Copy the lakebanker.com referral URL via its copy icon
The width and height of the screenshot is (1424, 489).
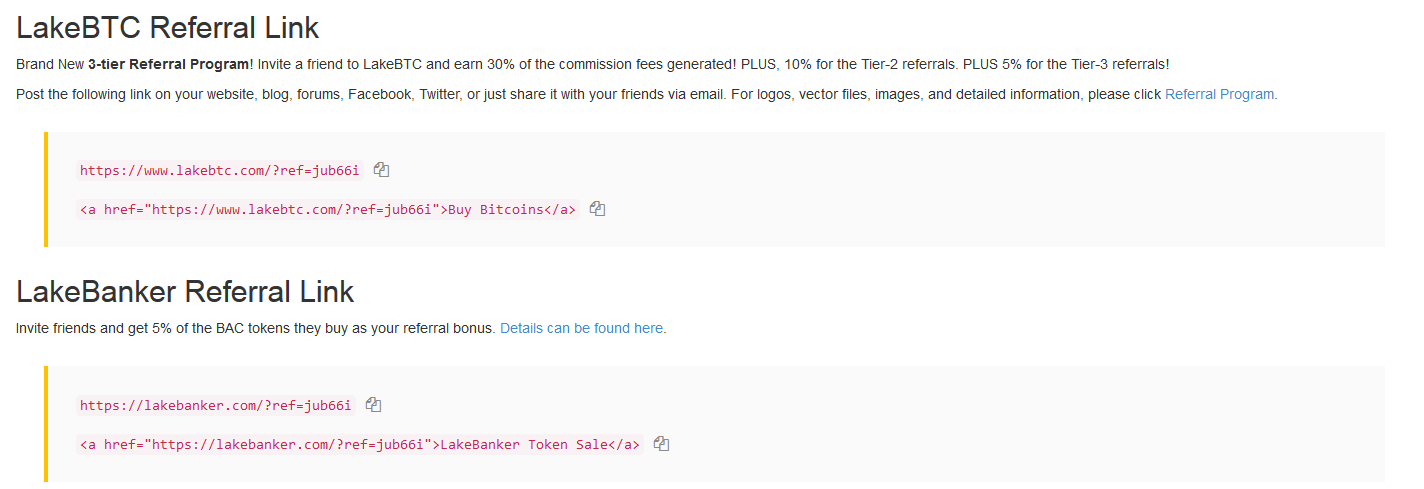(374, 405)
